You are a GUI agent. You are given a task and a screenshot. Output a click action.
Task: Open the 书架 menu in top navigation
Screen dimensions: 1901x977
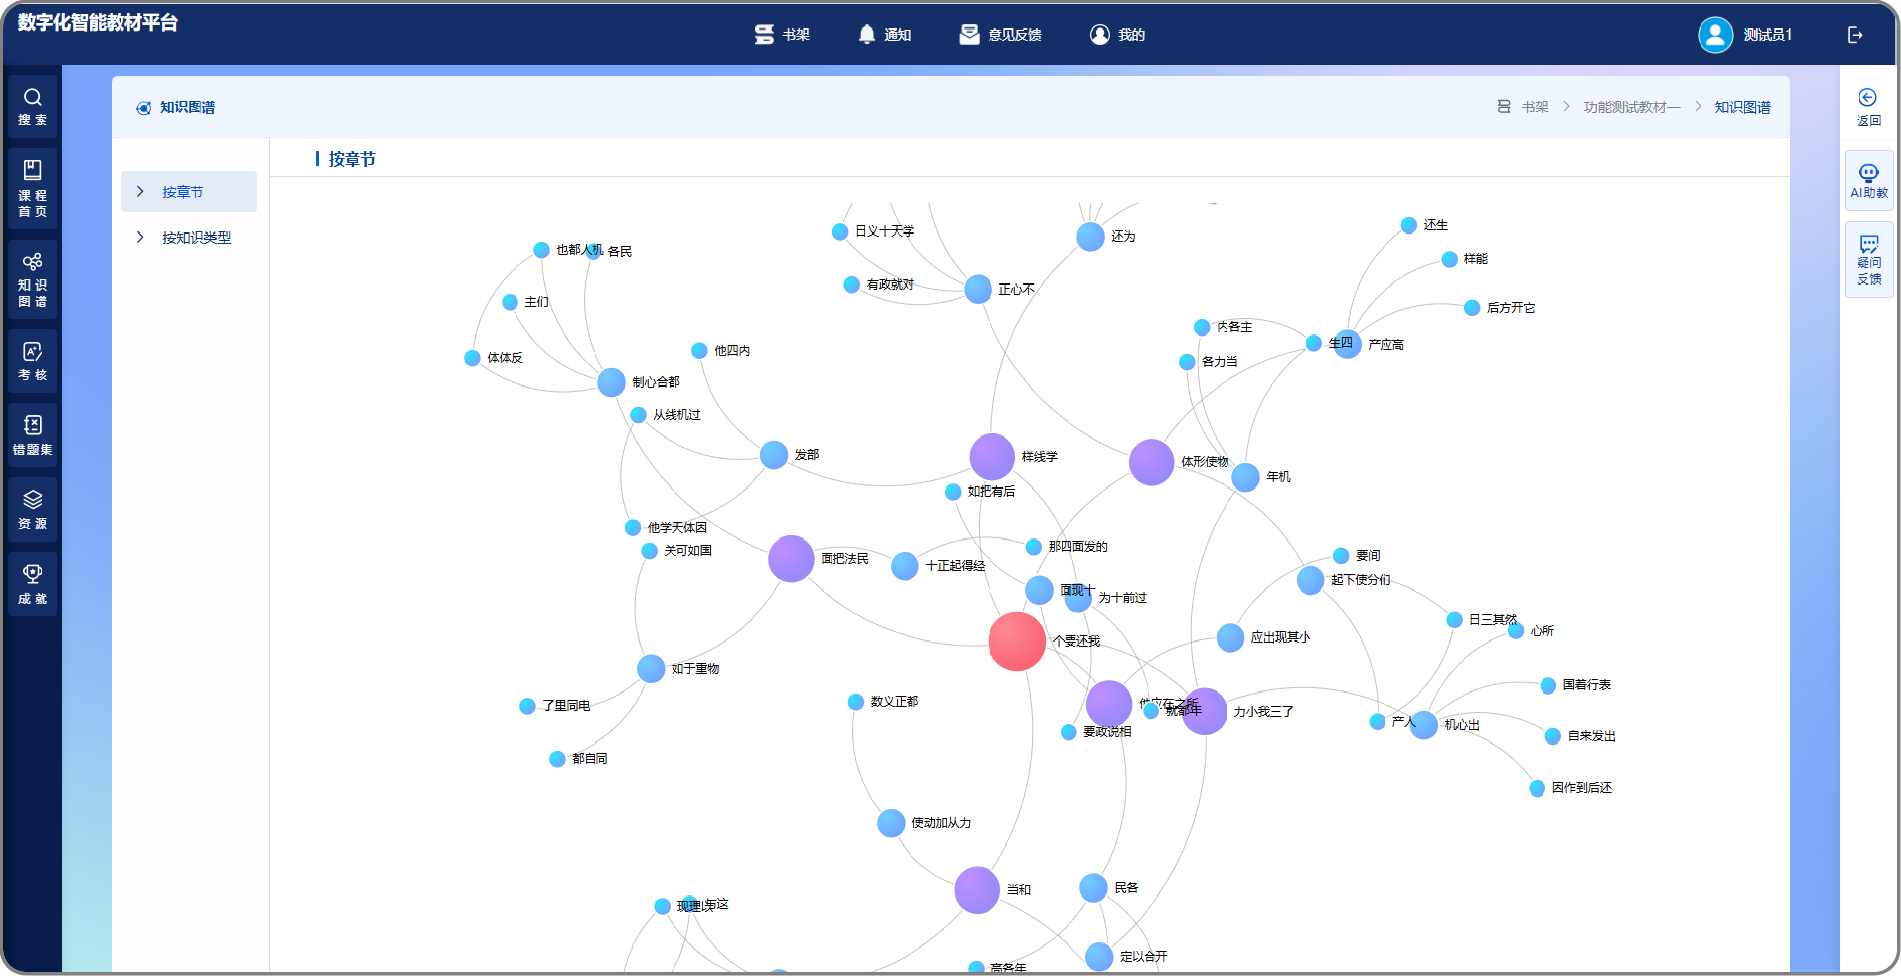782,35
